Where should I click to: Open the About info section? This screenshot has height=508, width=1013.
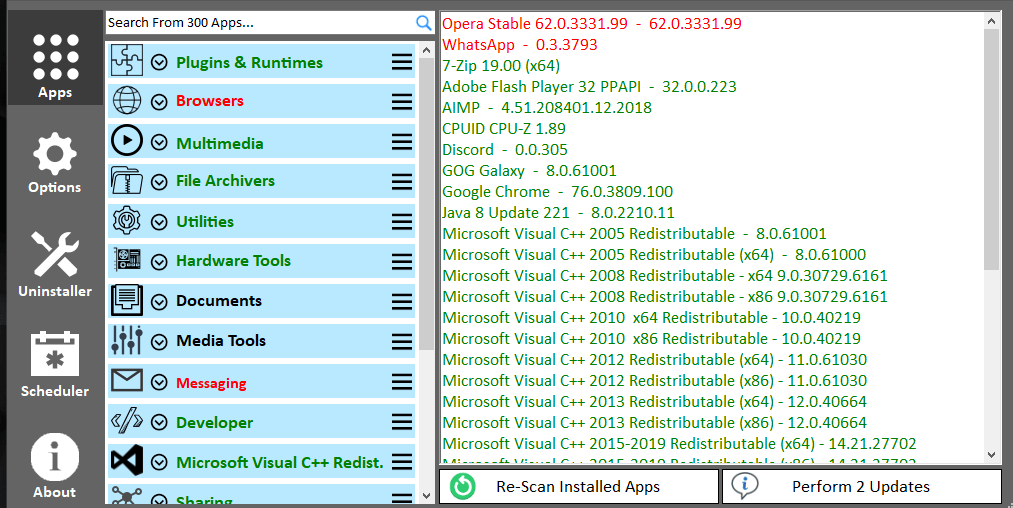coord(55,465)
